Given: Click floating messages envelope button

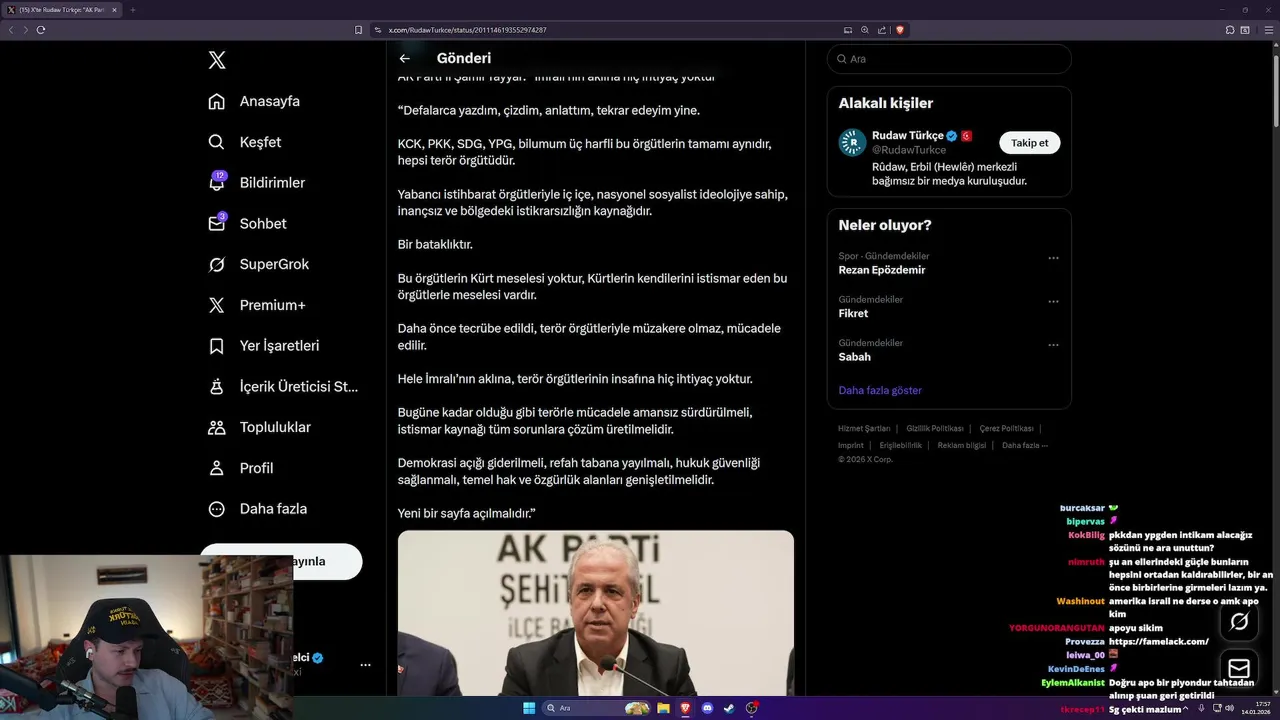Looking at the screenshot, I should pyautogui.click(x=1239, y=669).
